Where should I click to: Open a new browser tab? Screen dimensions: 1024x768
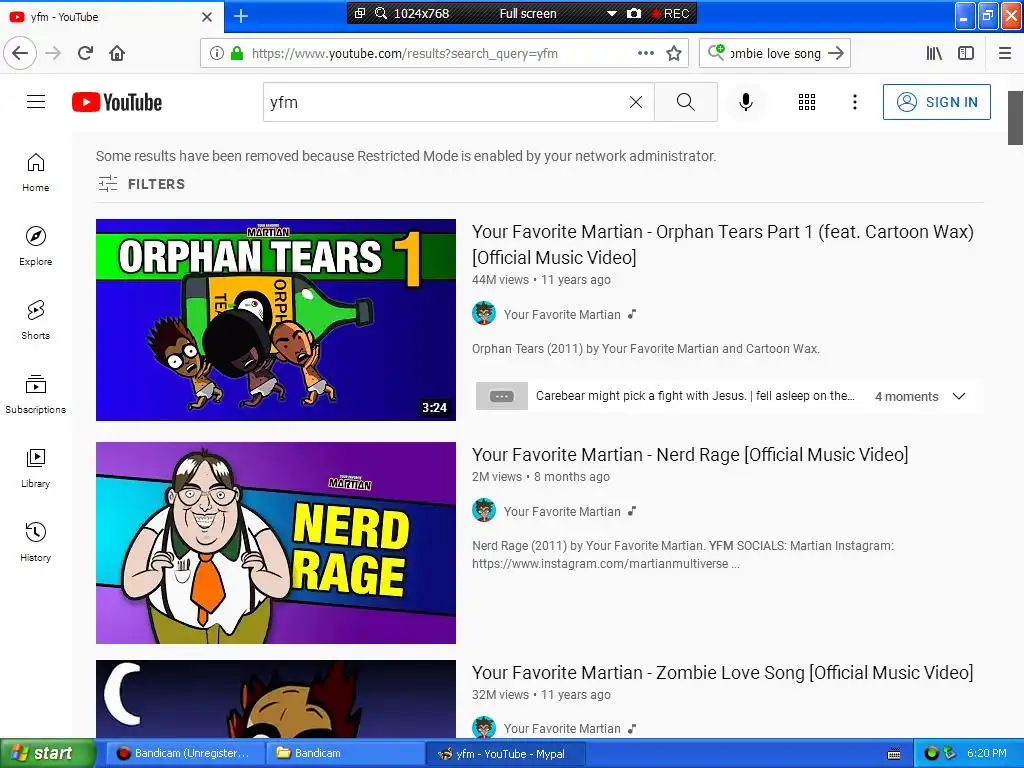[x=241, y=16]
